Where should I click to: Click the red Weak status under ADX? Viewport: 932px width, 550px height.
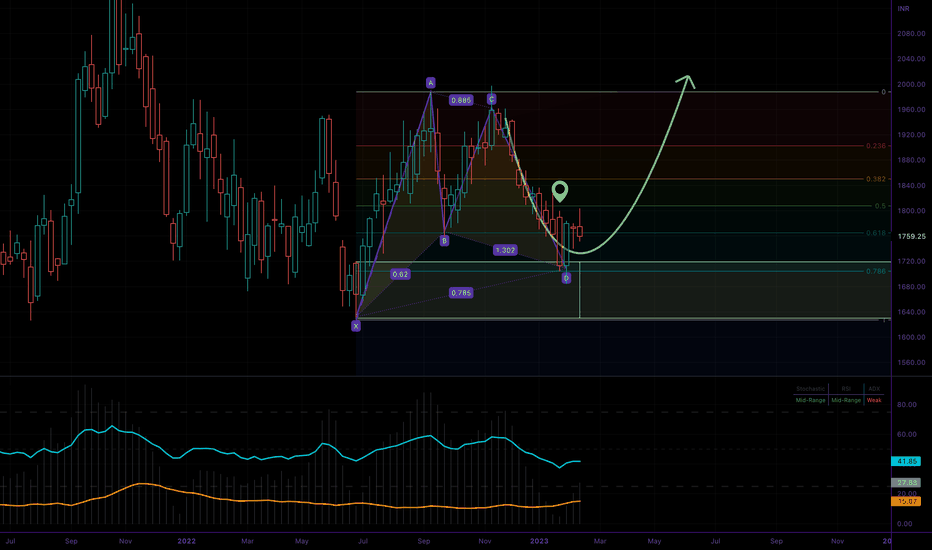874,400
